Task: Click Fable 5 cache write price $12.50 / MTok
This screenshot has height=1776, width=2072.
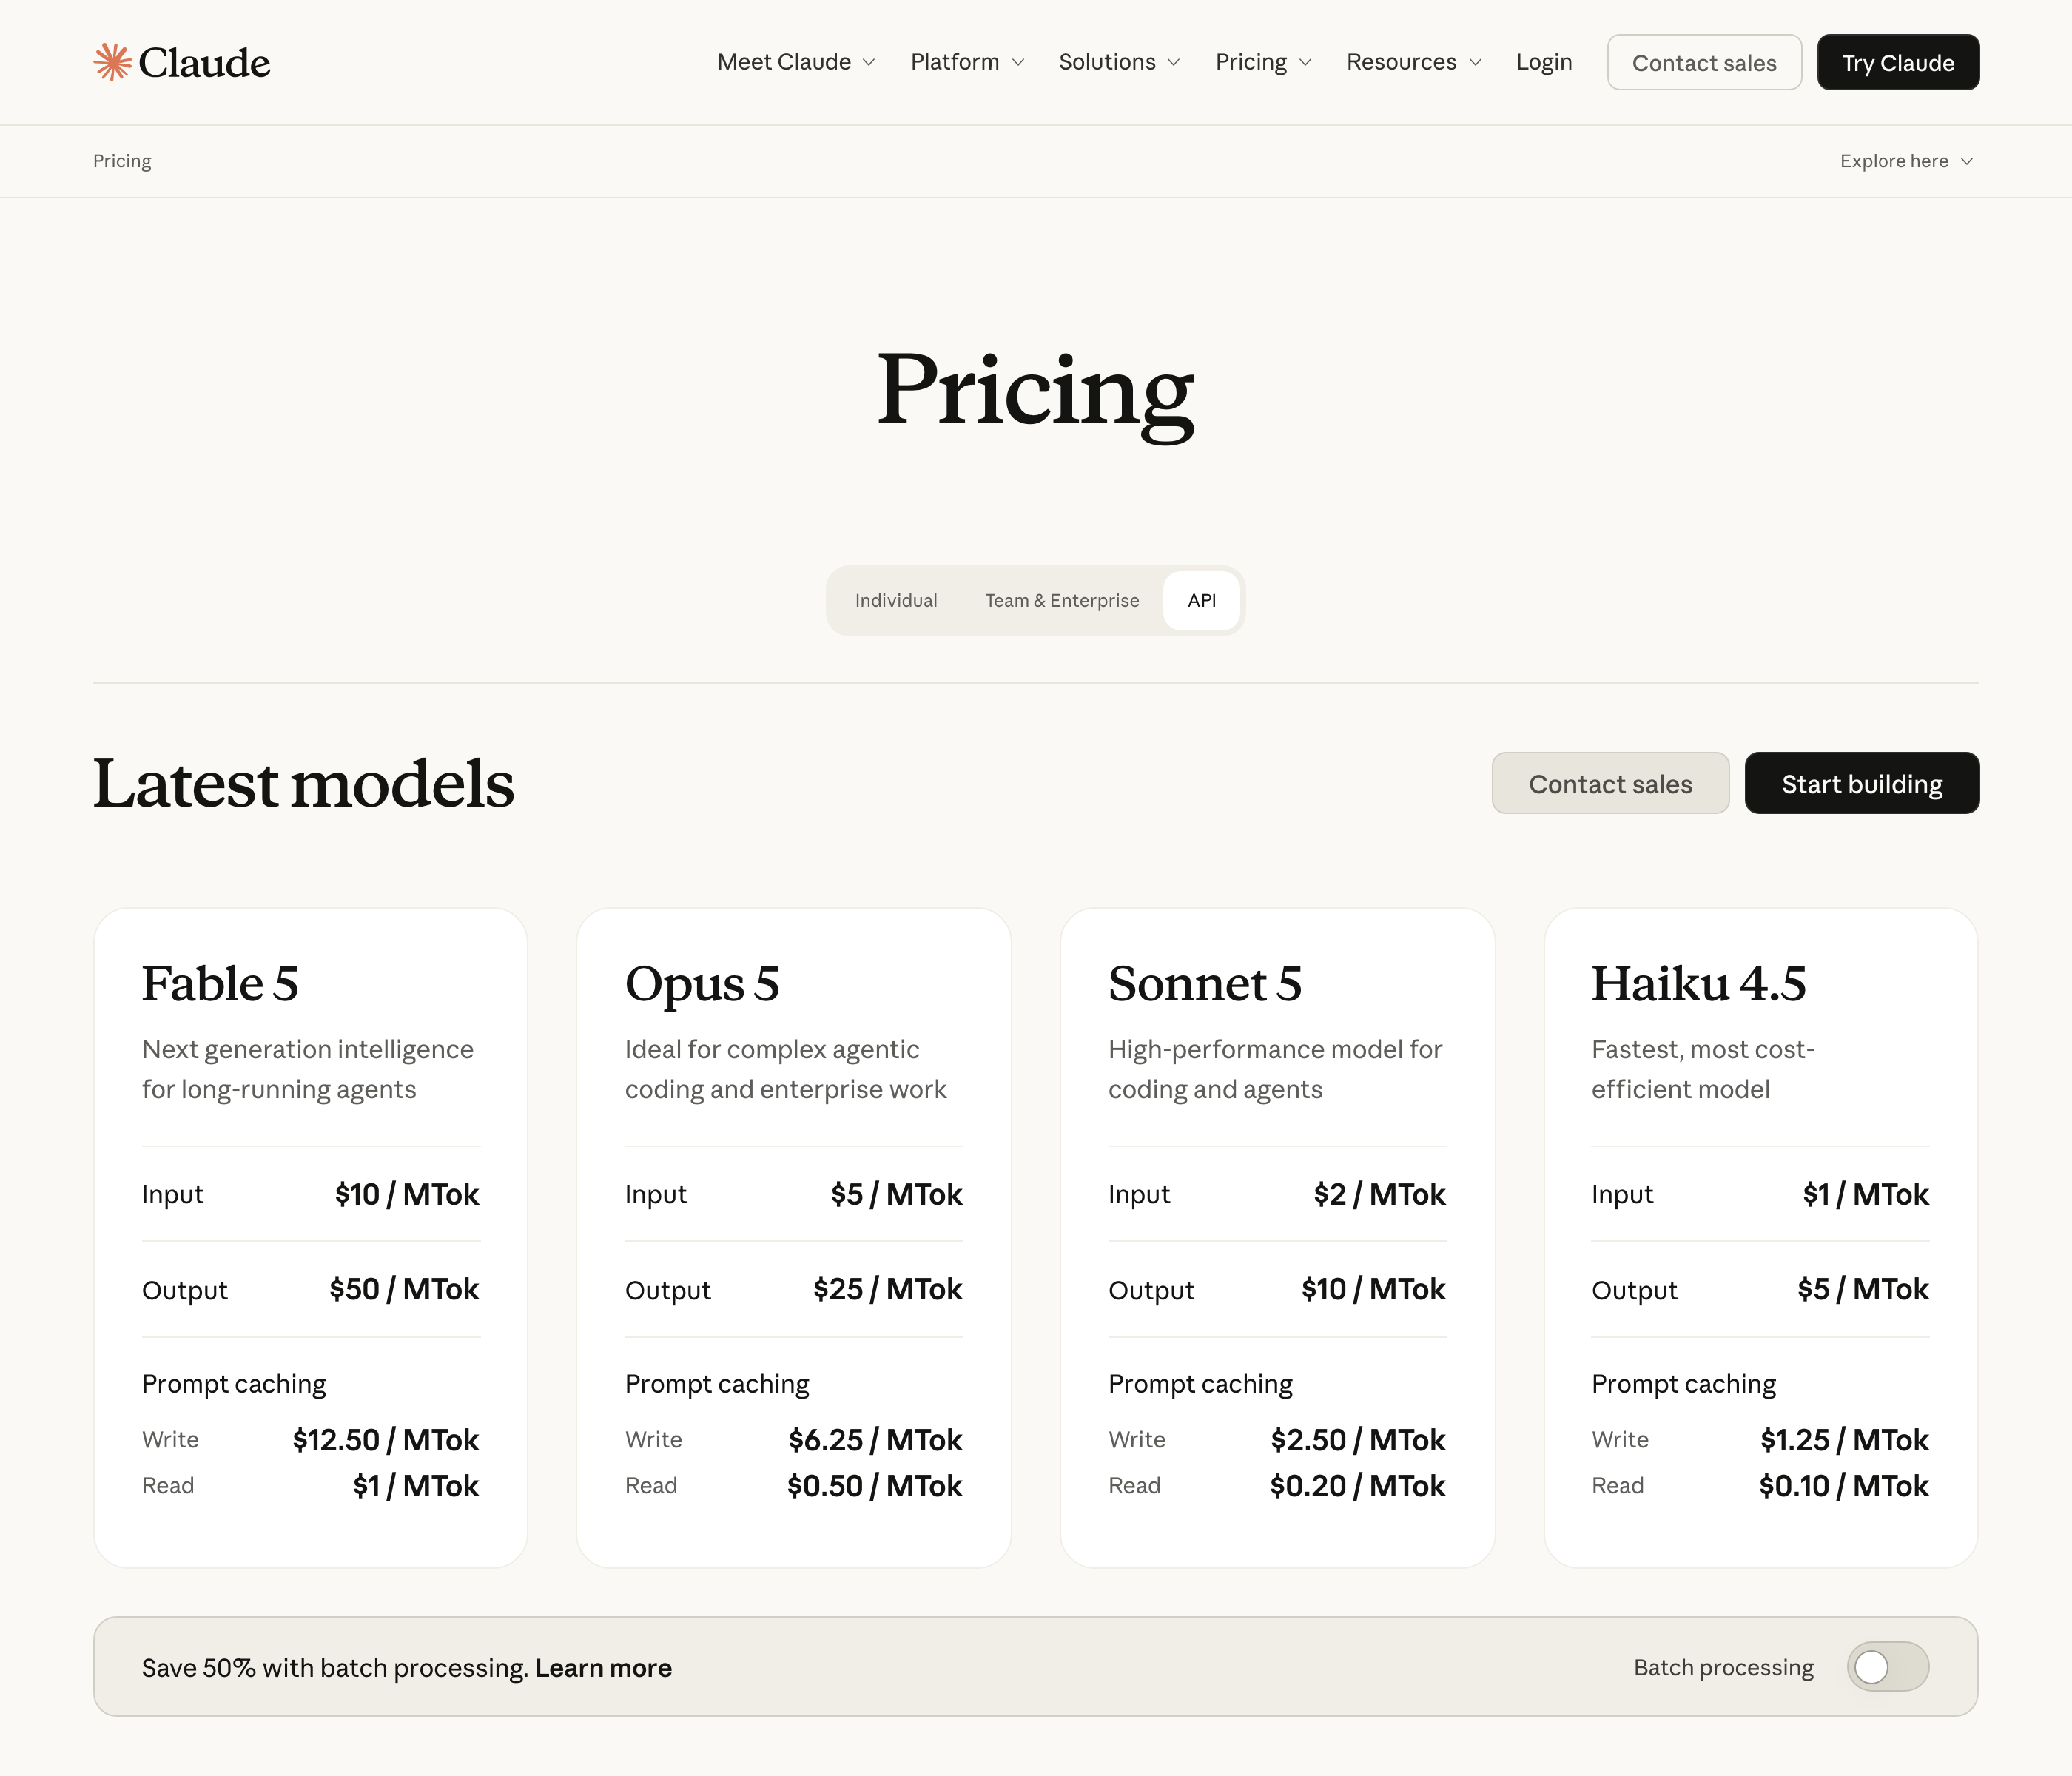Action: click(x=386, y=1440)
